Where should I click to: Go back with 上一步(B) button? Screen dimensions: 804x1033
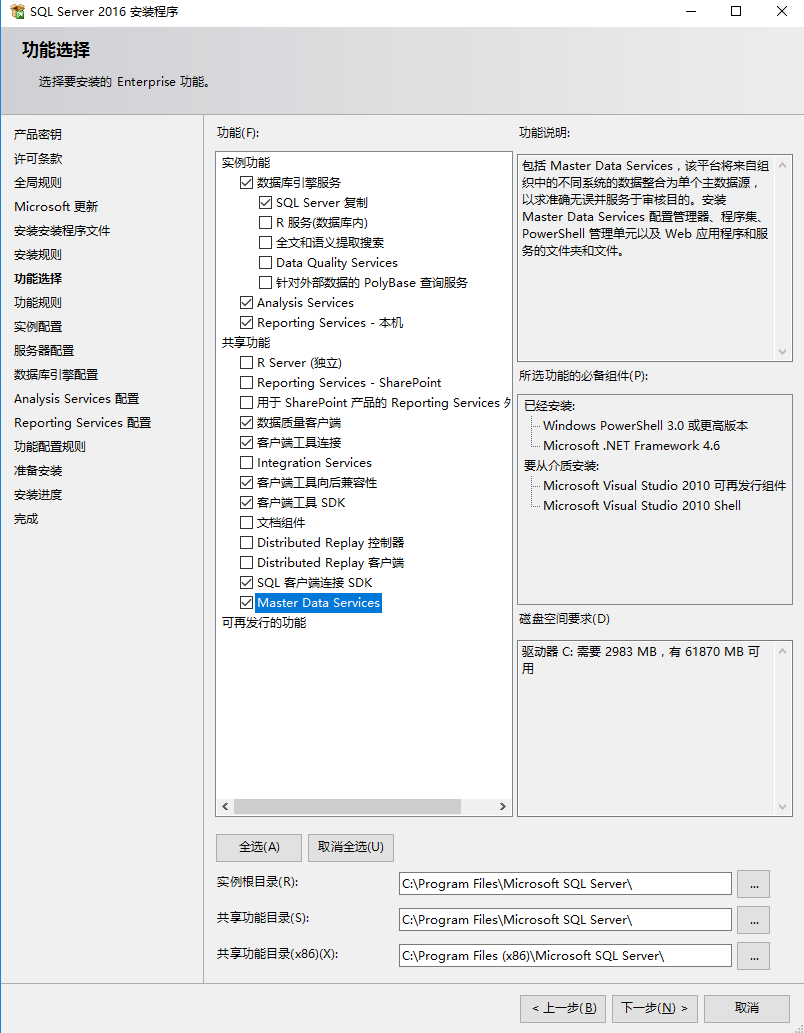563,1008
